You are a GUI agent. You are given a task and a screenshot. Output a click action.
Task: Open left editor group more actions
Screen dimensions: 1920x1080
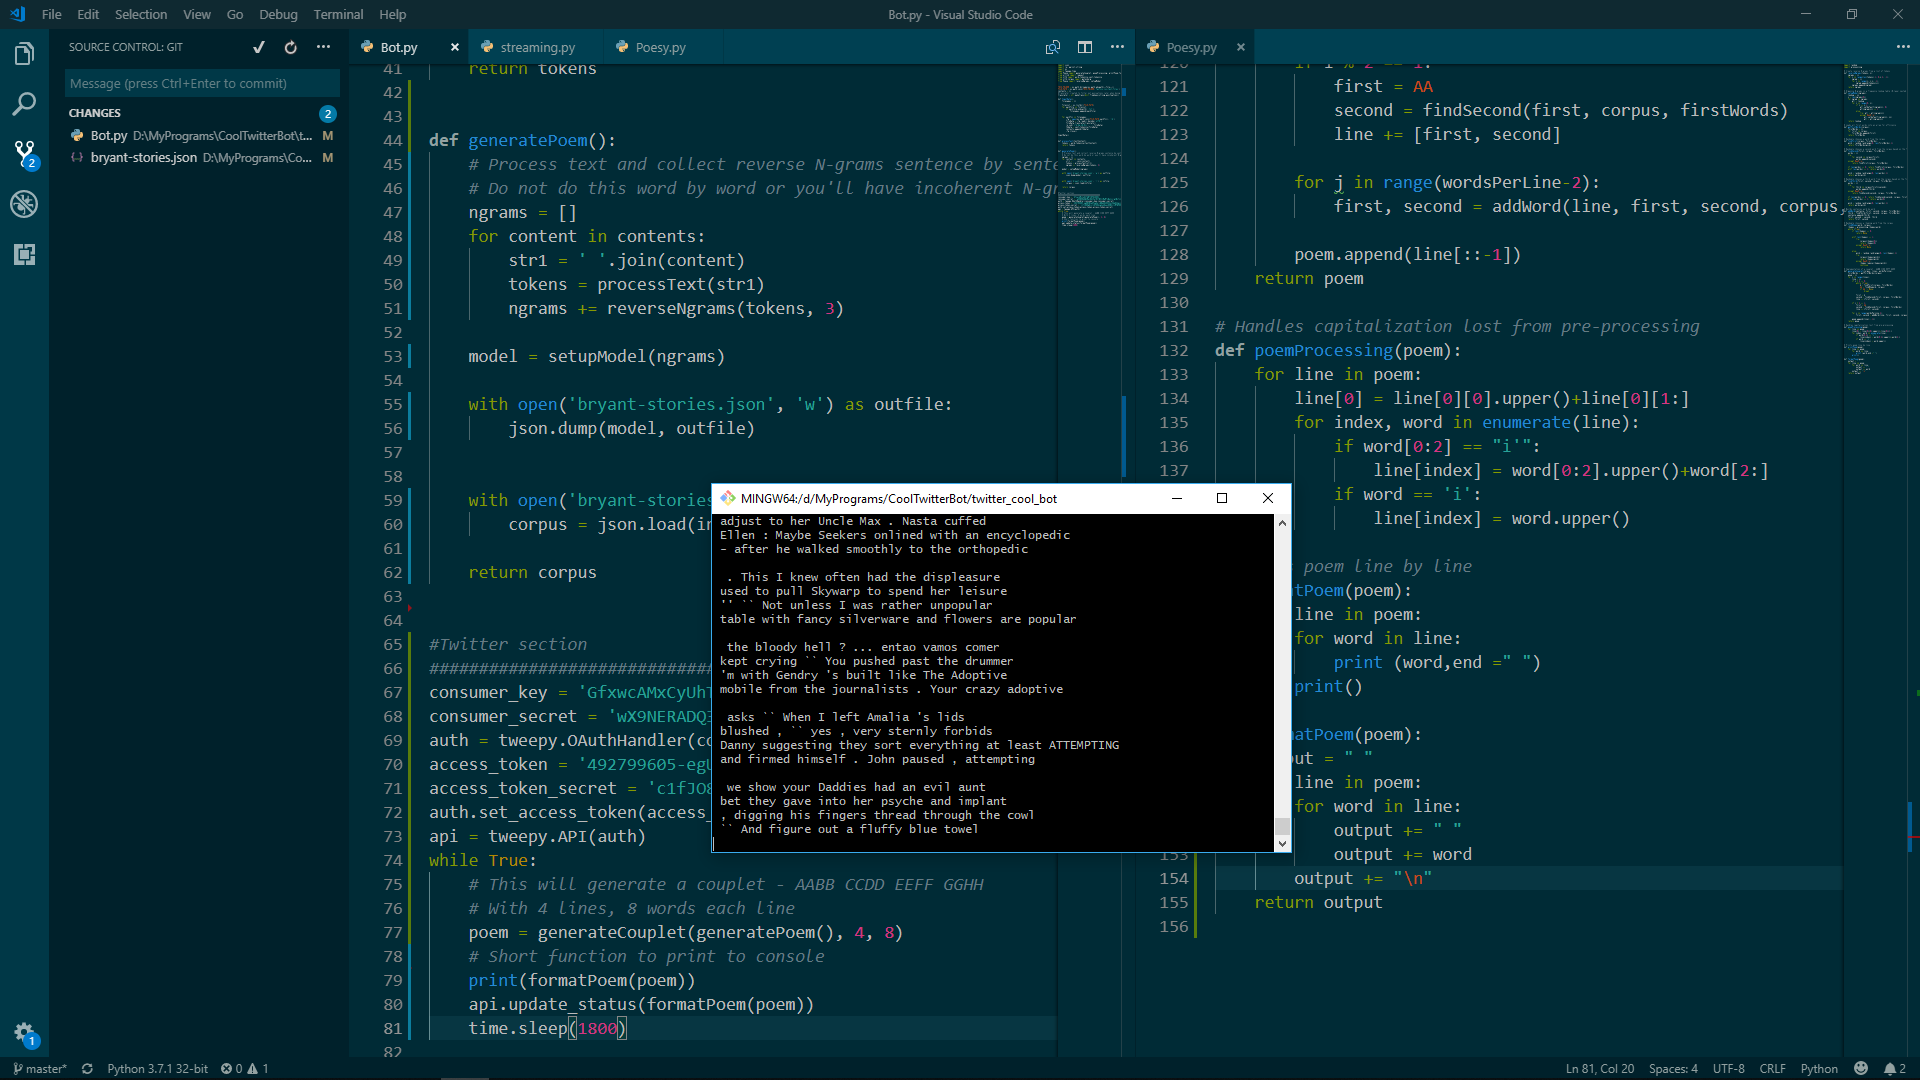point(1117,47)
